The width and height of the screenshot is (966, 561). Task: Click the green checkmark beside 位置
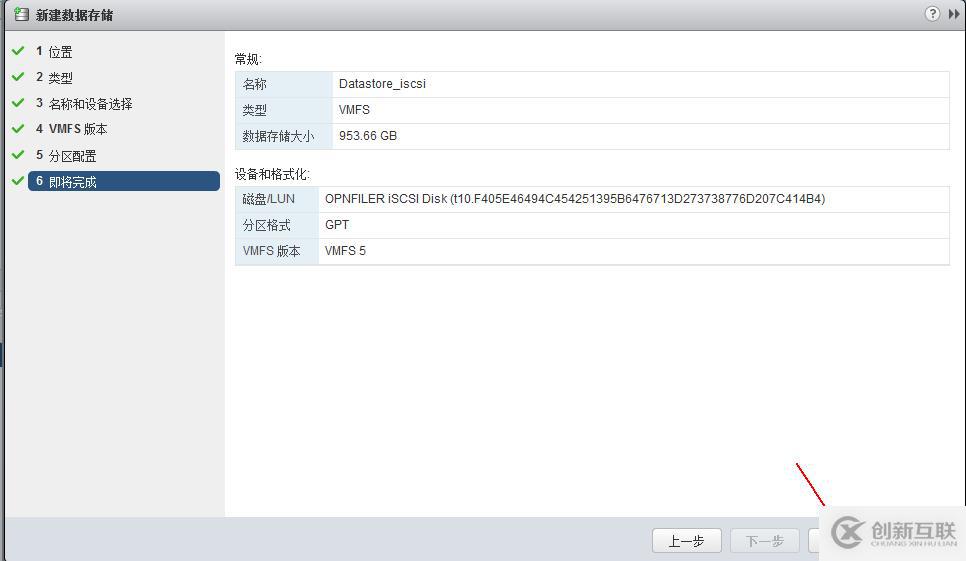click(x=18, y=50)
